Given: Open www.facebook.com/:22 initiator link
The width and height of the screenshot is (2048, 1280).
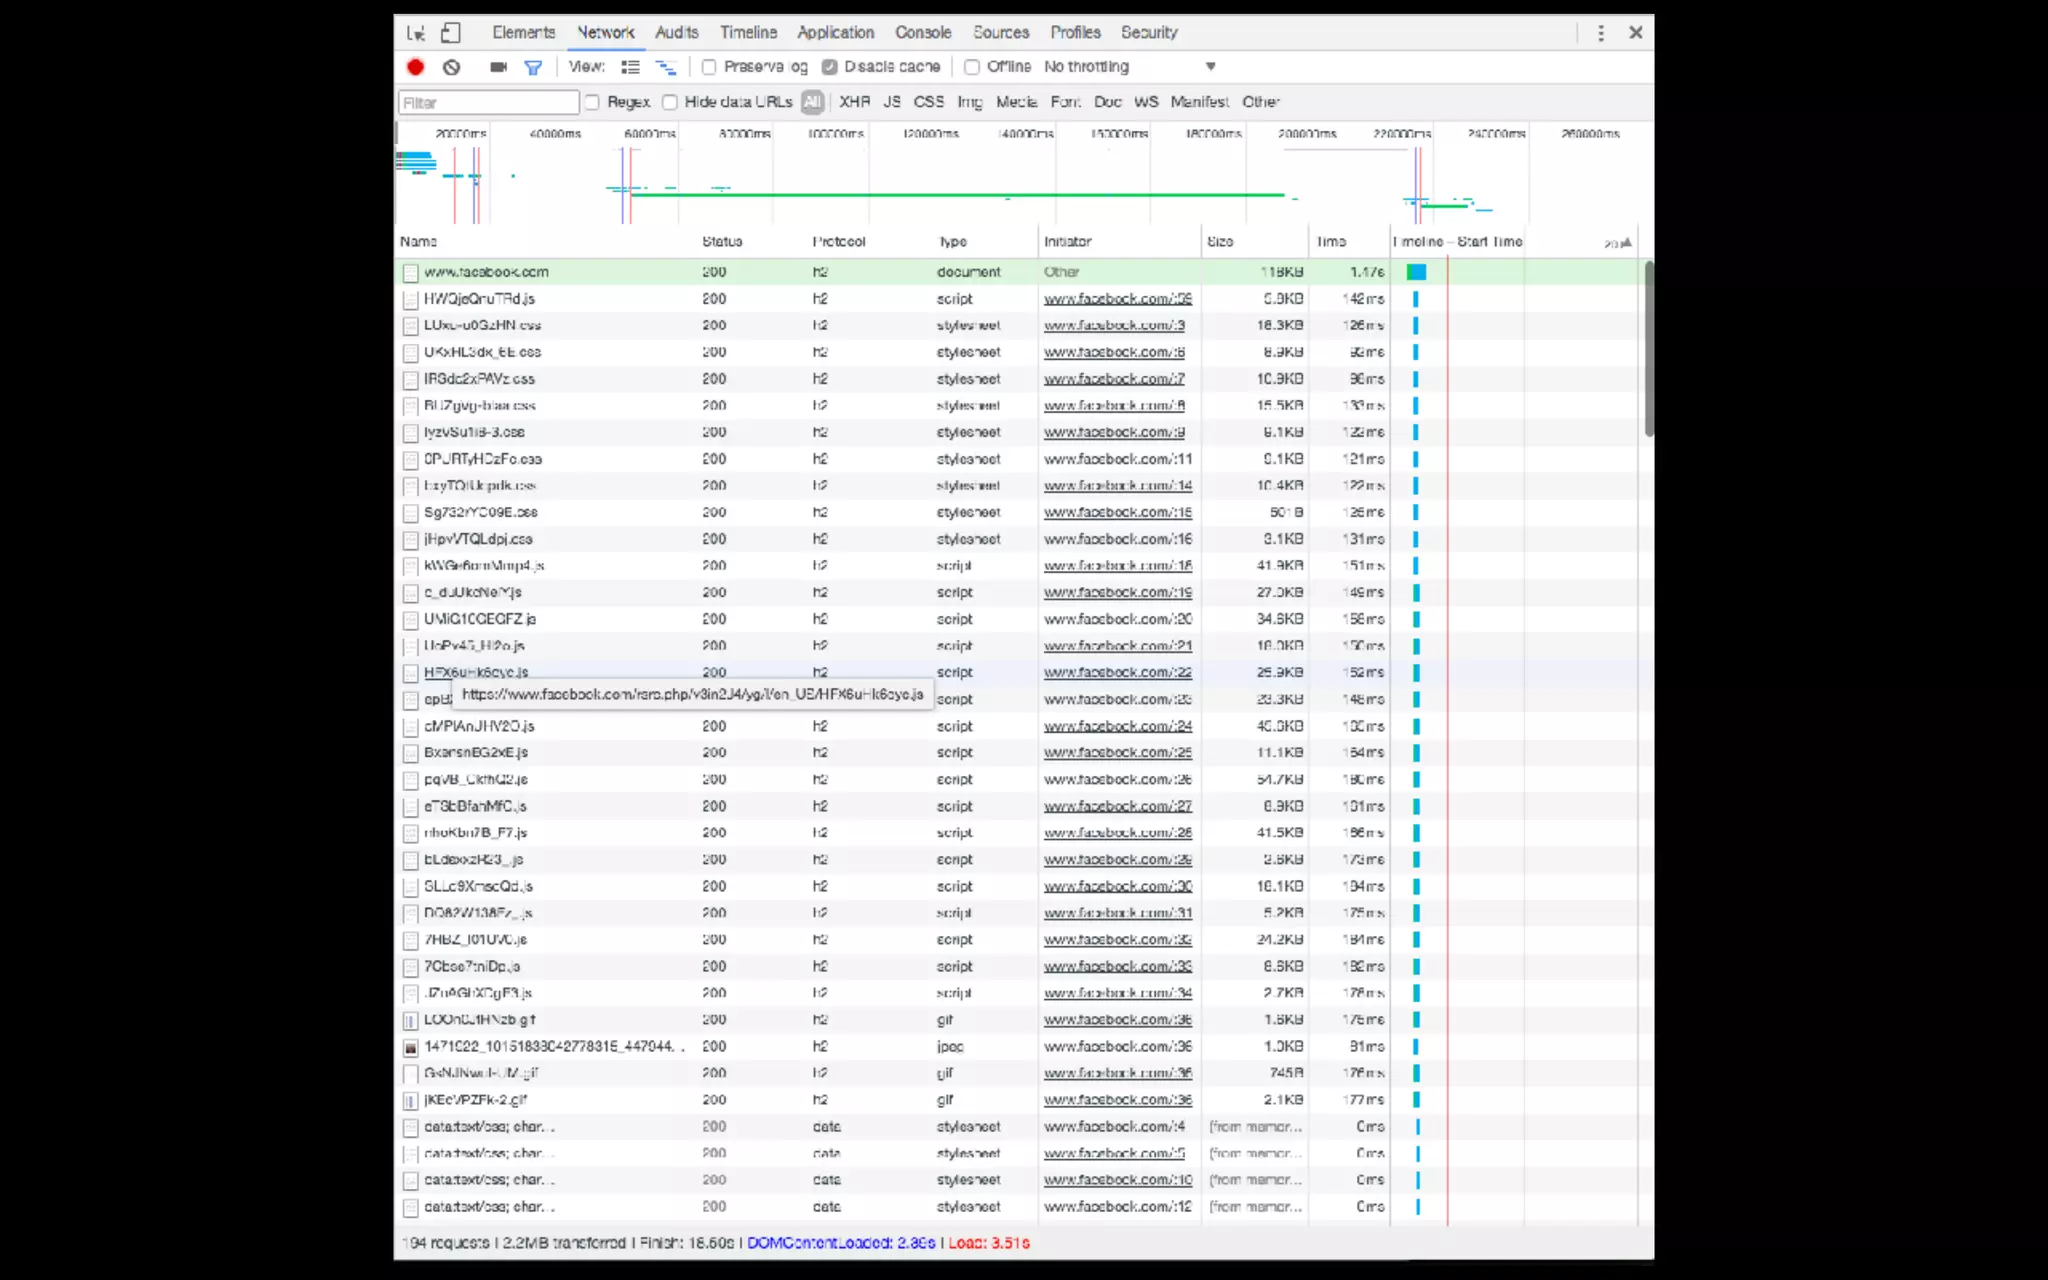Looking at the screenshot, I should (1117, 673).
